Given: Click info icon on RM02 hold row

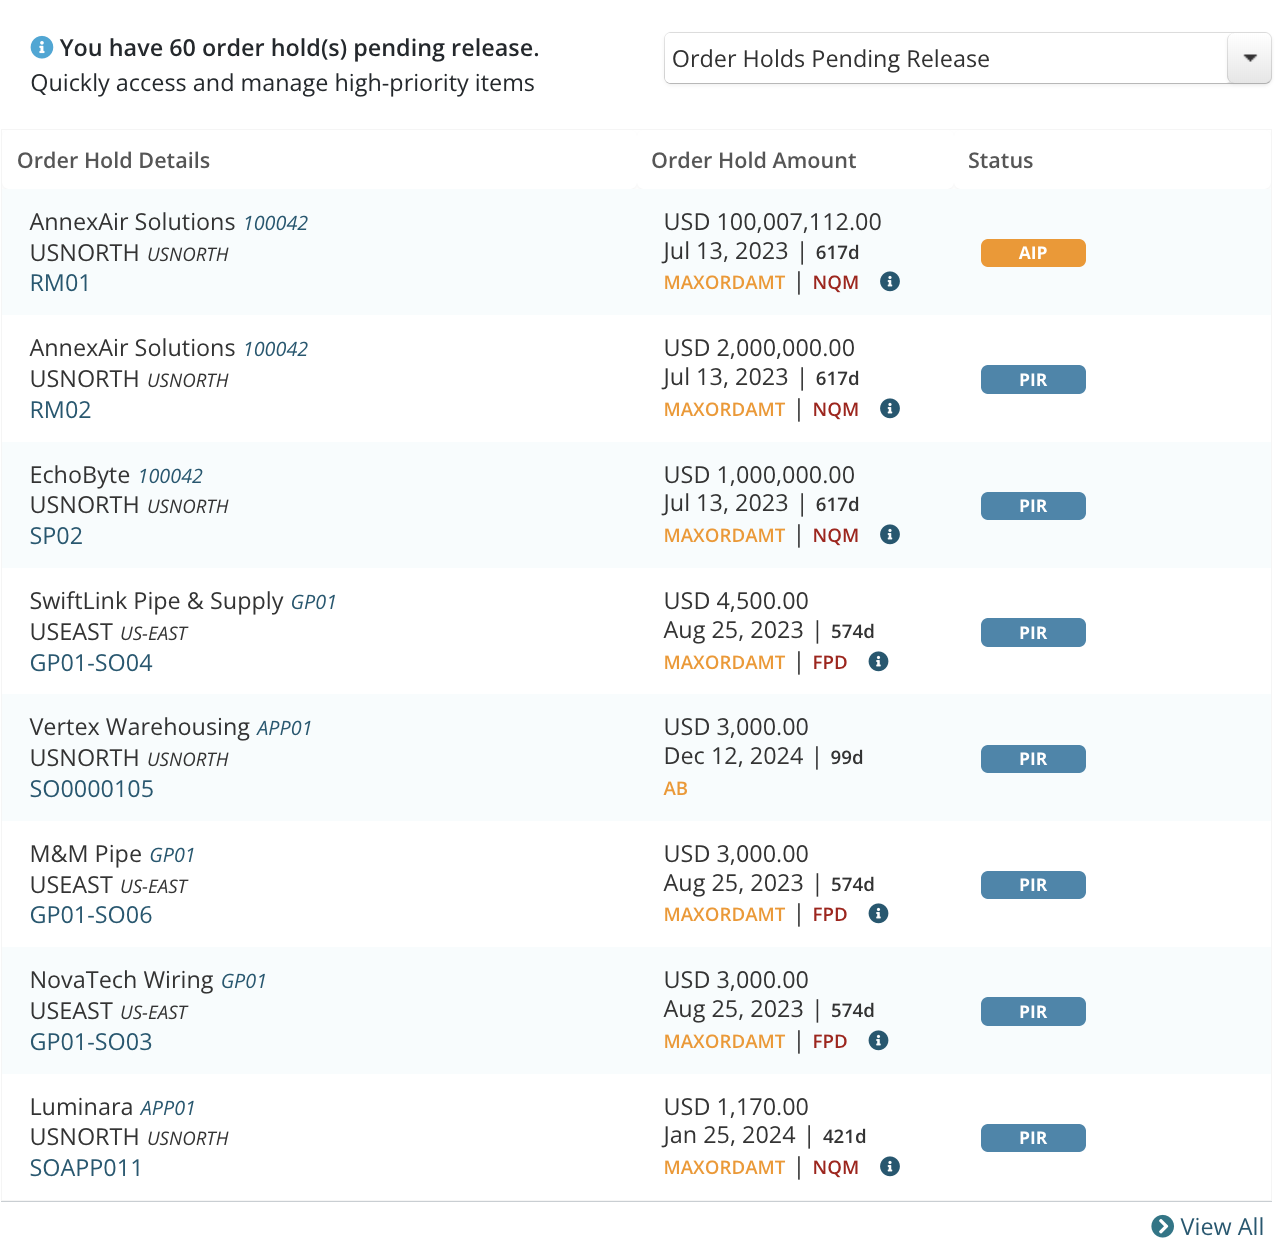Looking at the screenshot, I should (x=890, y=408).
